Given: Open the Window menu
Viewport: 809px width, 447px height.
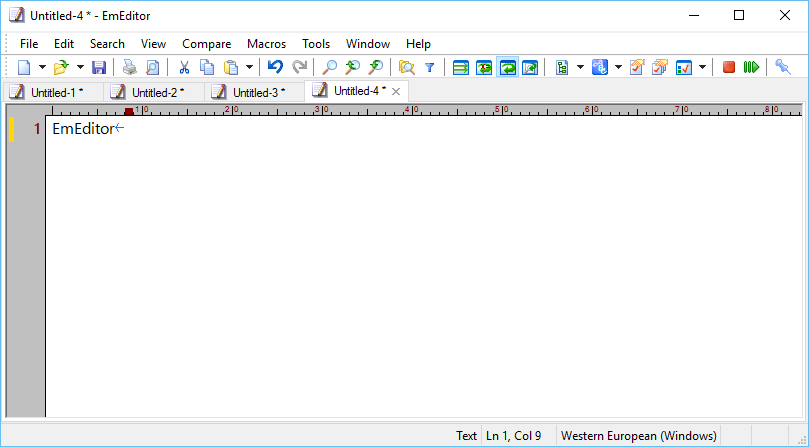Looking at the screenshot, I should (368, 44).
